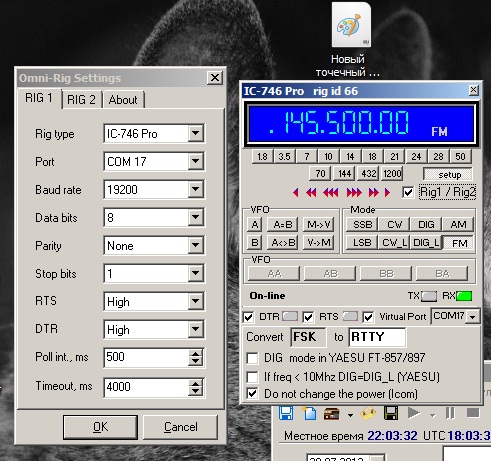Click the new document icon with star

click(309, 413)
